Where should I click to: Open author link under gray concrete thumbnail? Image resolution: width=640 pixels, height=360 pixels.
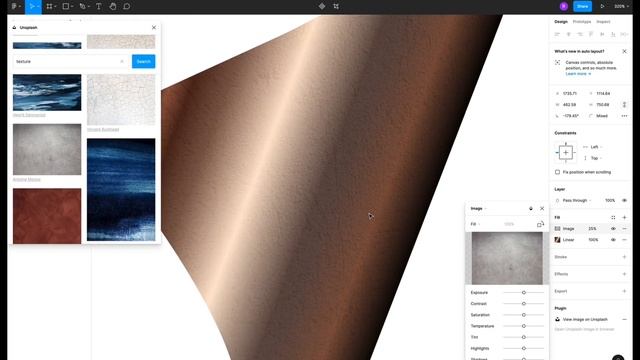tap(27, 180)
